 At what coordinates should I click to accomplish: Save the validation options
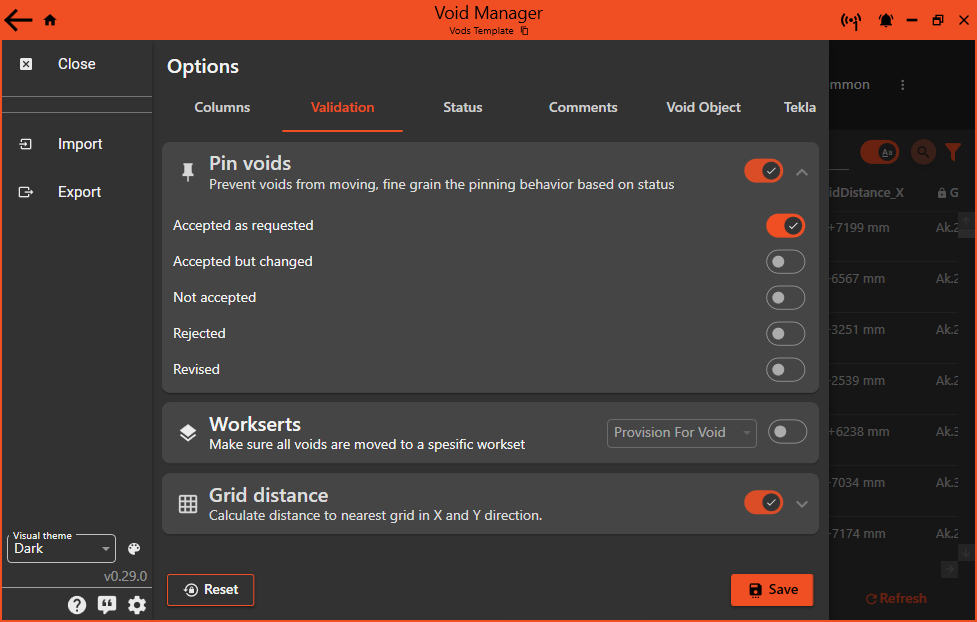pos(771,589)
